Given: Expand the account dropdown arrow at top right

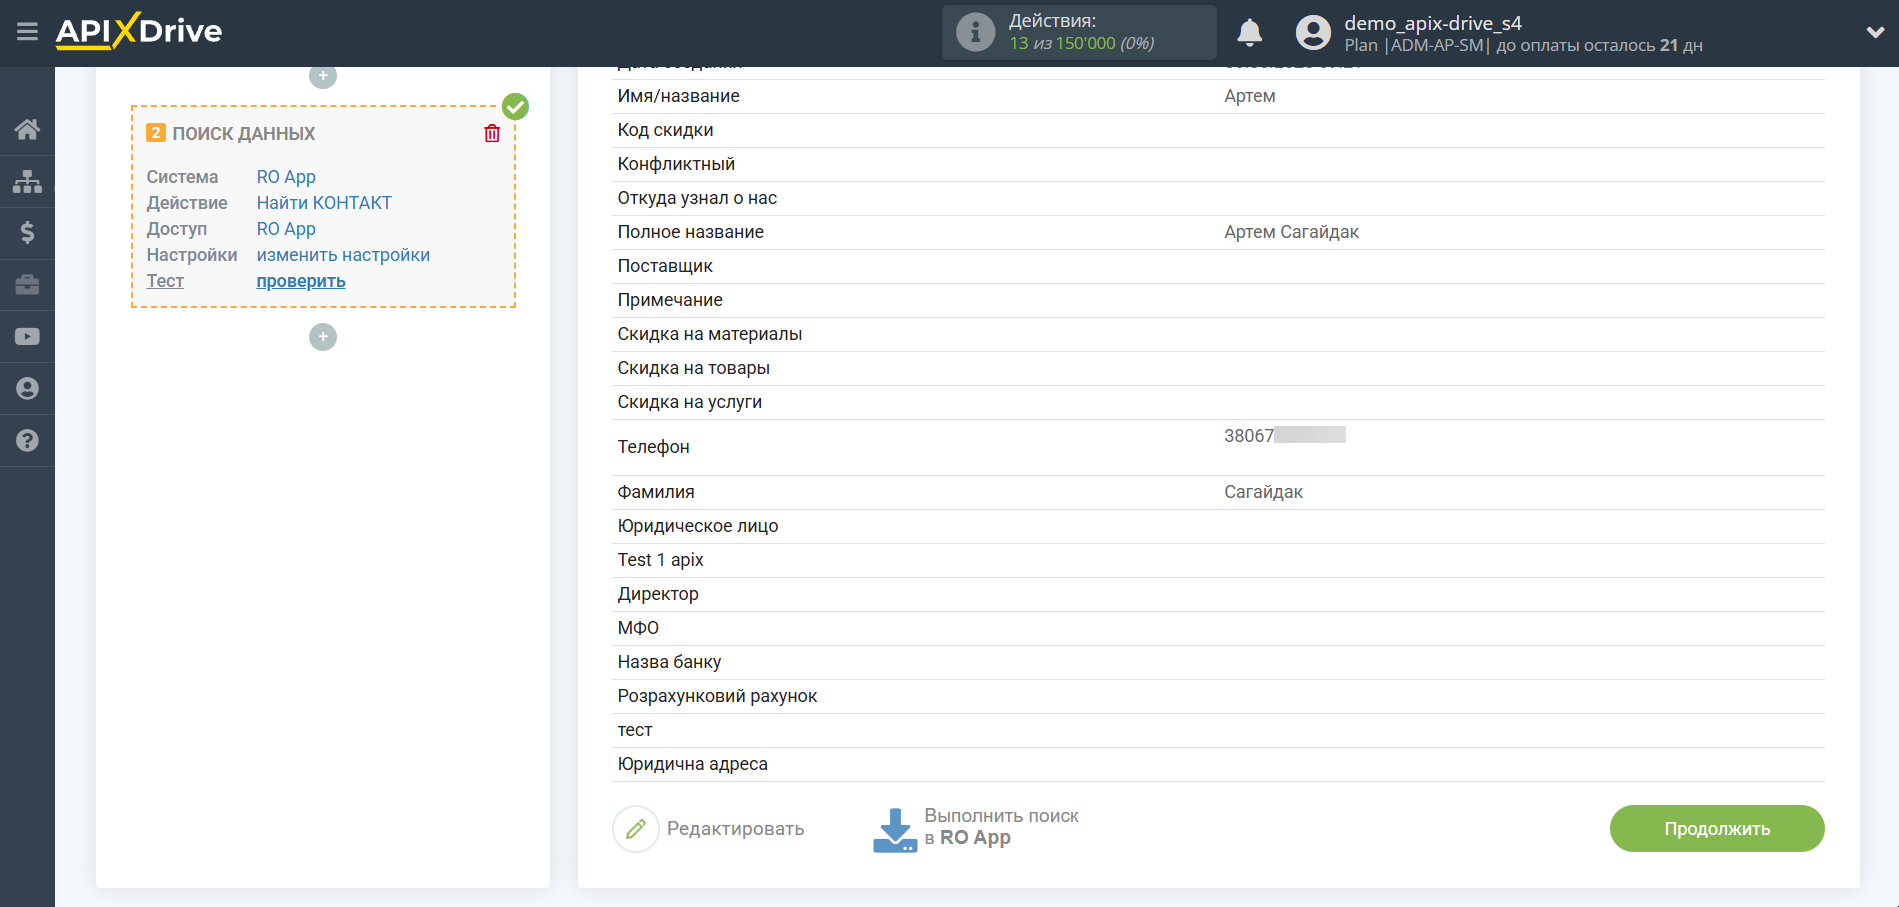Looking at the screenshot, I should pos(1877,31).
